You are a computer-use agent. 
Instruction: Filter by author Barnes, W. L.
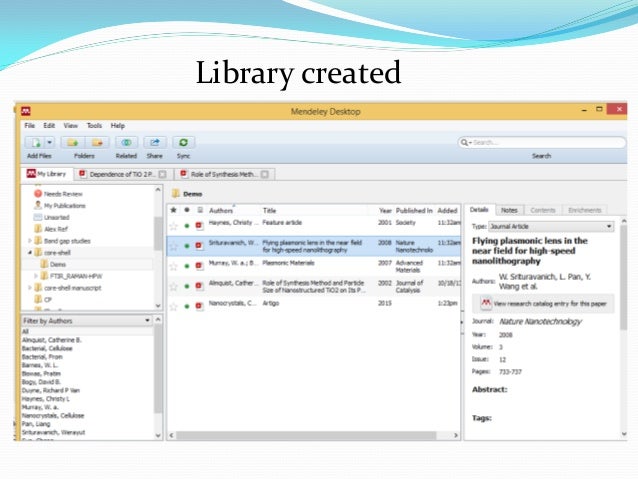40,365
